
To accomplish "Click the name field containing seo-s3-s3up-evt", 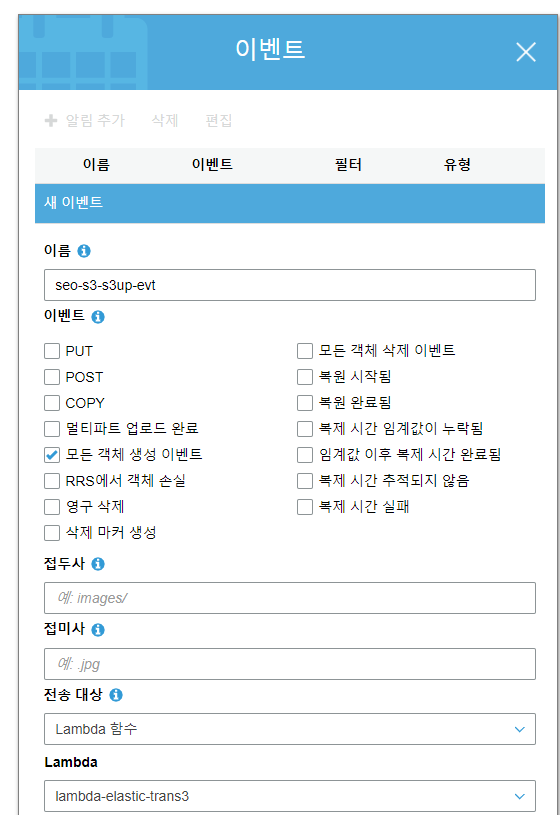I will [290, 285].
